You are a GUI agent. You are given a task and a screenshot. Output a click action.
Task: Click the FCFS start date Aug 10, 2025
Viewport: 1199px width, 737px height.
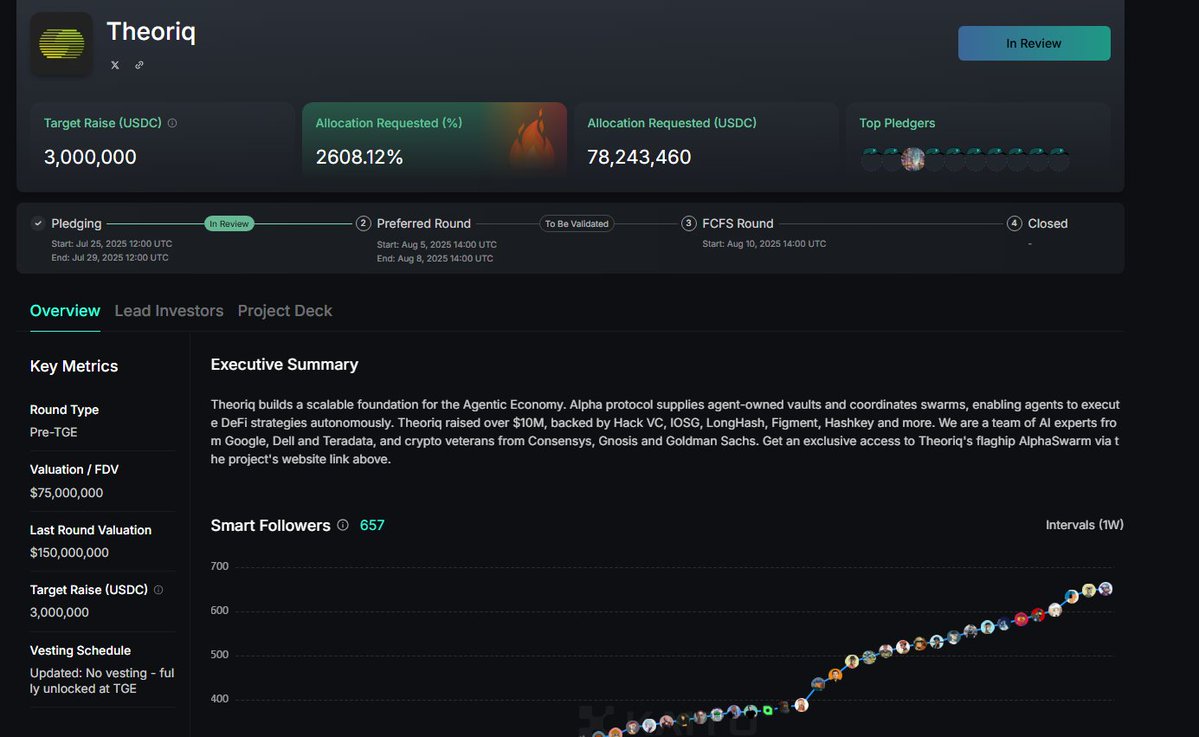point(764,244)
